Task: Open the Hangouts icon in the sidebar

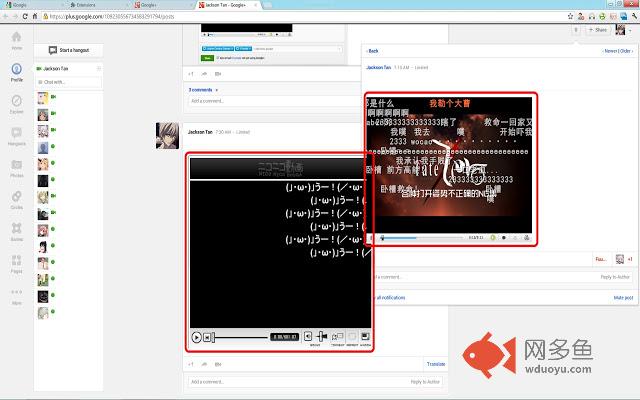Action: (16, 133)
